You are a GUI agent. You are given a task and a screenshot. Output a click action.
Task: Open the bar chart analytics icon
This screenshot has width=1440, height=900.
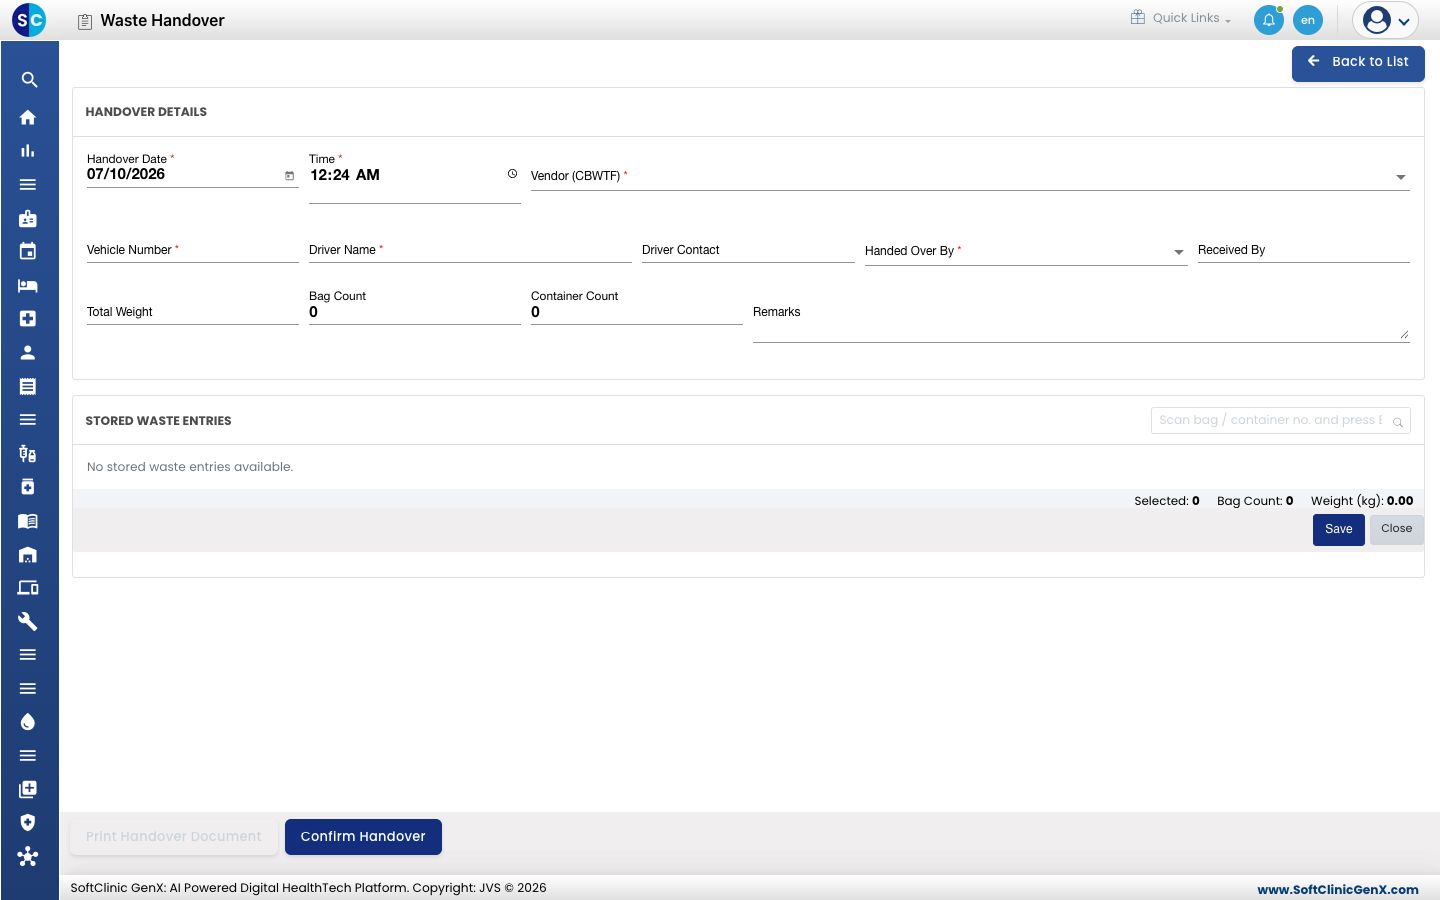(28, 151)
